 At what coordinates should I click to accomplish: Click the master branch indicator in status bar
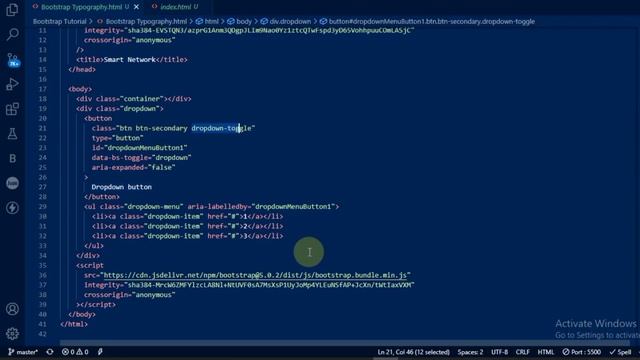23,352
